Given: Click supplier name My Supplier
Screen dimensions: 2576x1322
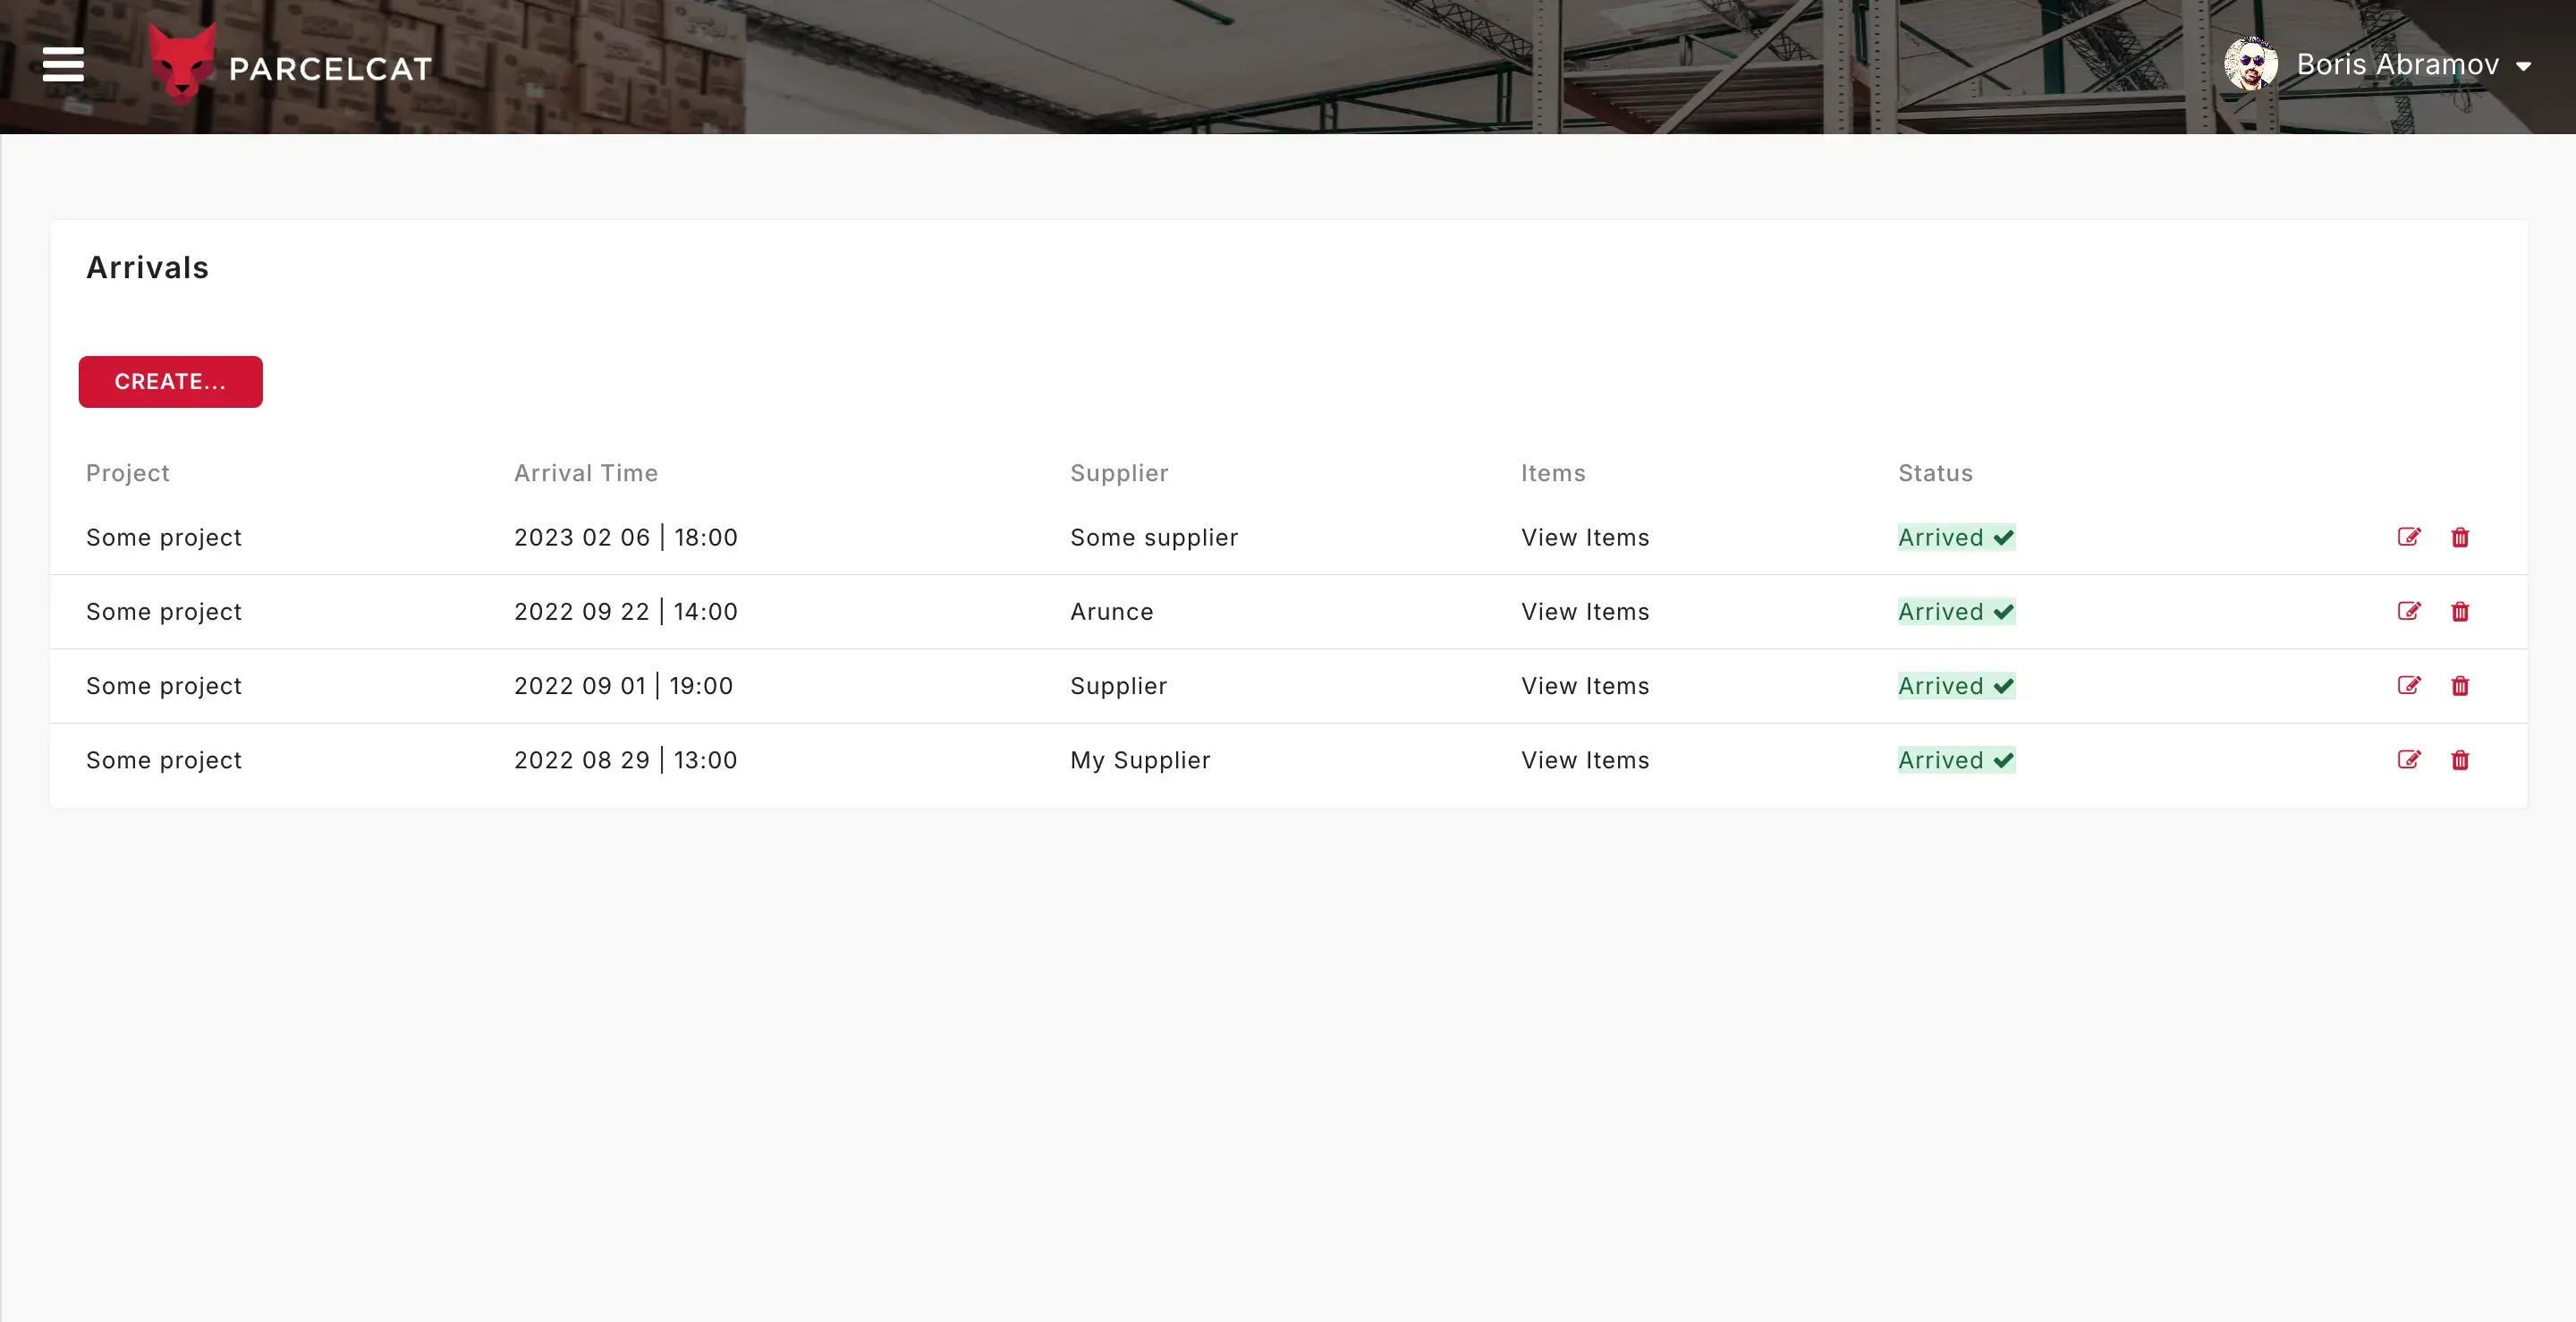Looking at the screenshot, I should tap(1140, 760).
